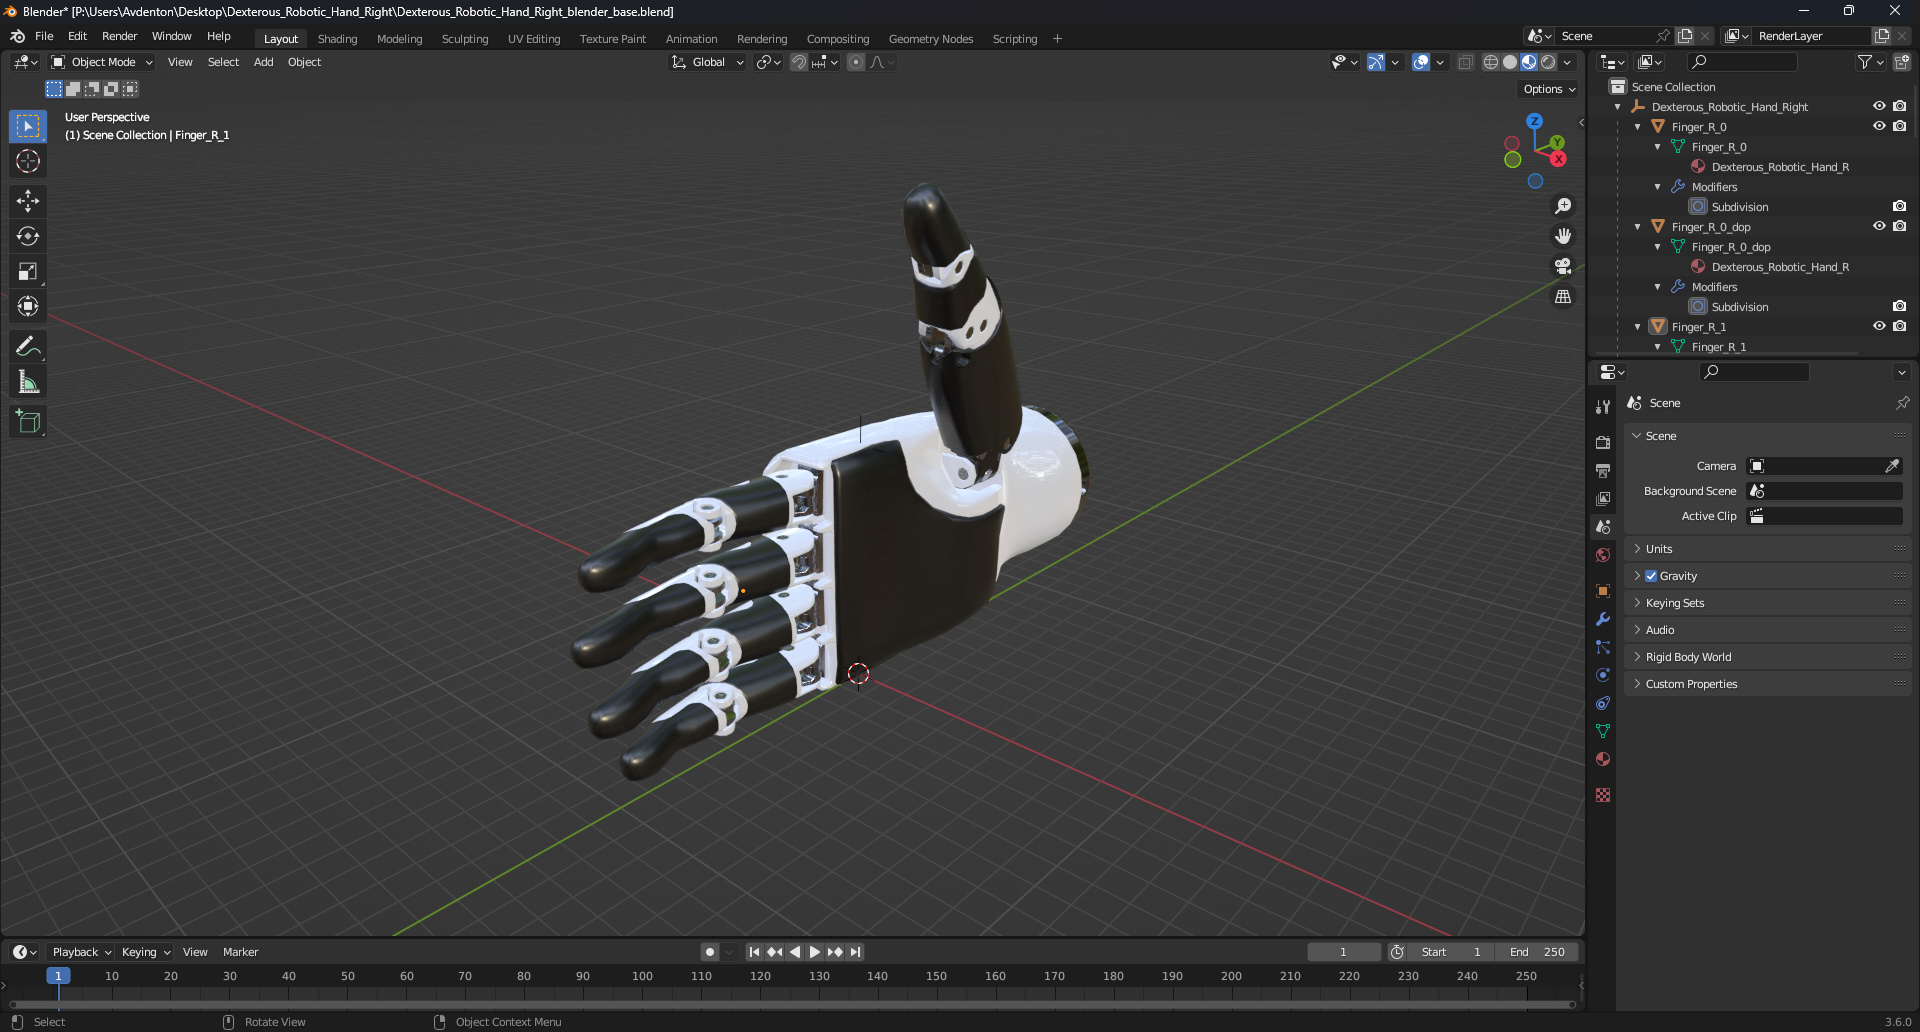The image size is (1920, 1032).
Task: Open the viewport shading options dropdown
Action: (1567, 62)
